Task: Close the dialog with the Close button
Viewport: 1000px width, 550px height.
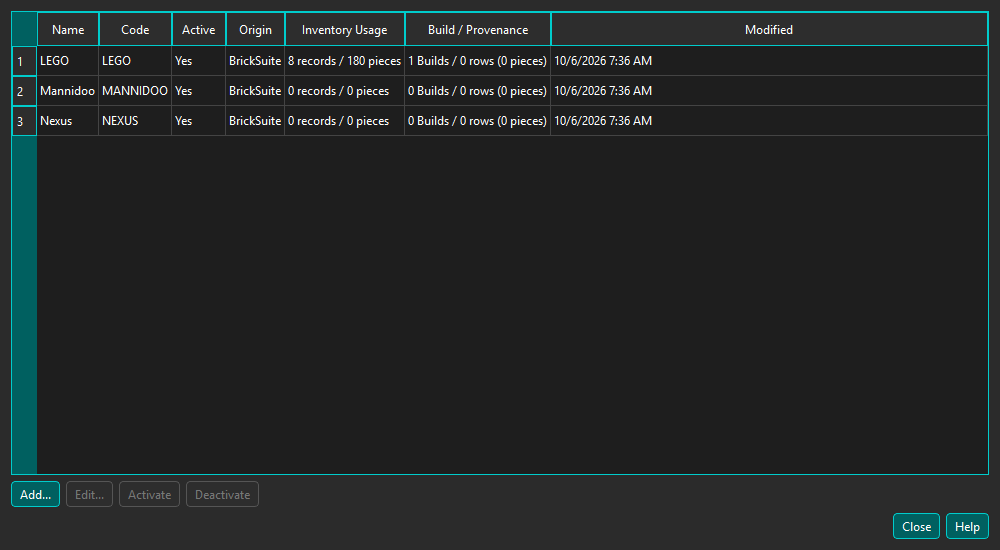Action: pyautogui.click(x=916, y=526)
